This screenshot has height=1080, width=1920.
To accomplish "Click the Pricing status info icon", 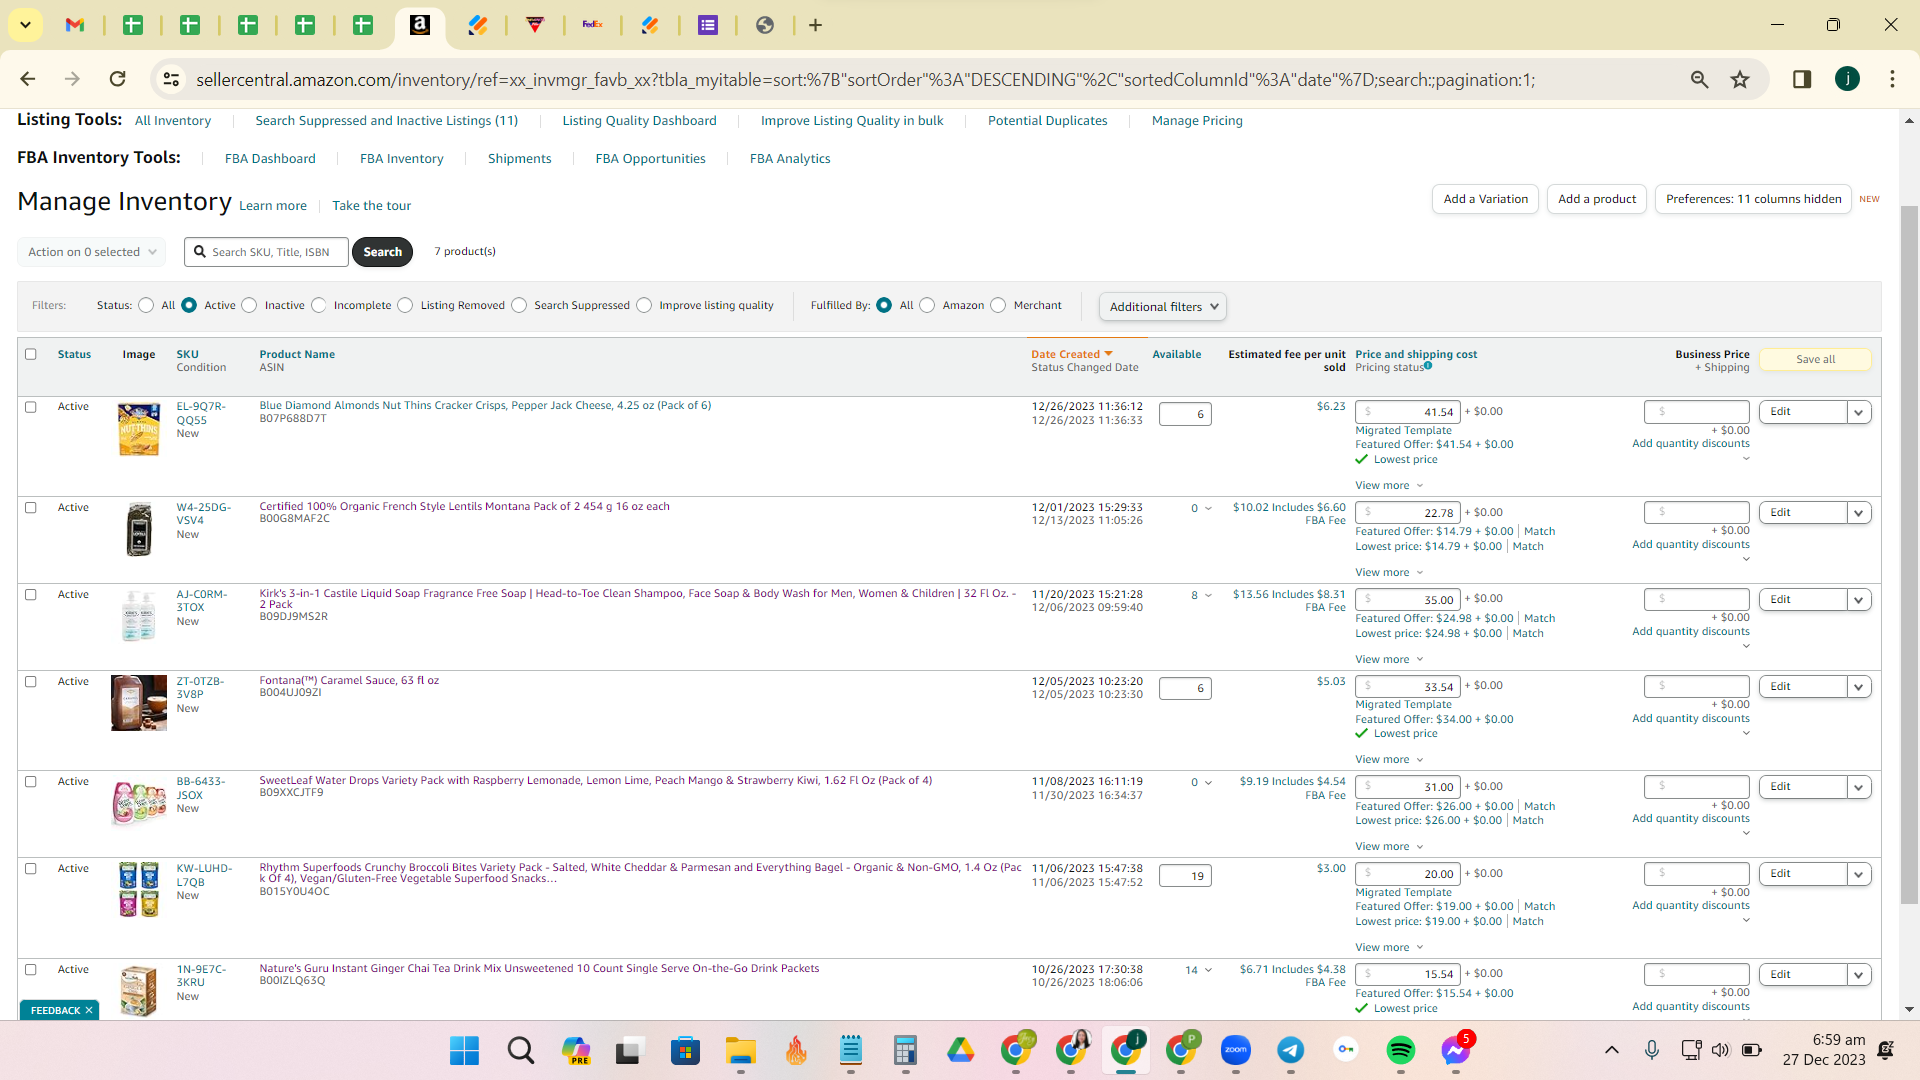I will pyautogui.click(x=1428, y=366).
